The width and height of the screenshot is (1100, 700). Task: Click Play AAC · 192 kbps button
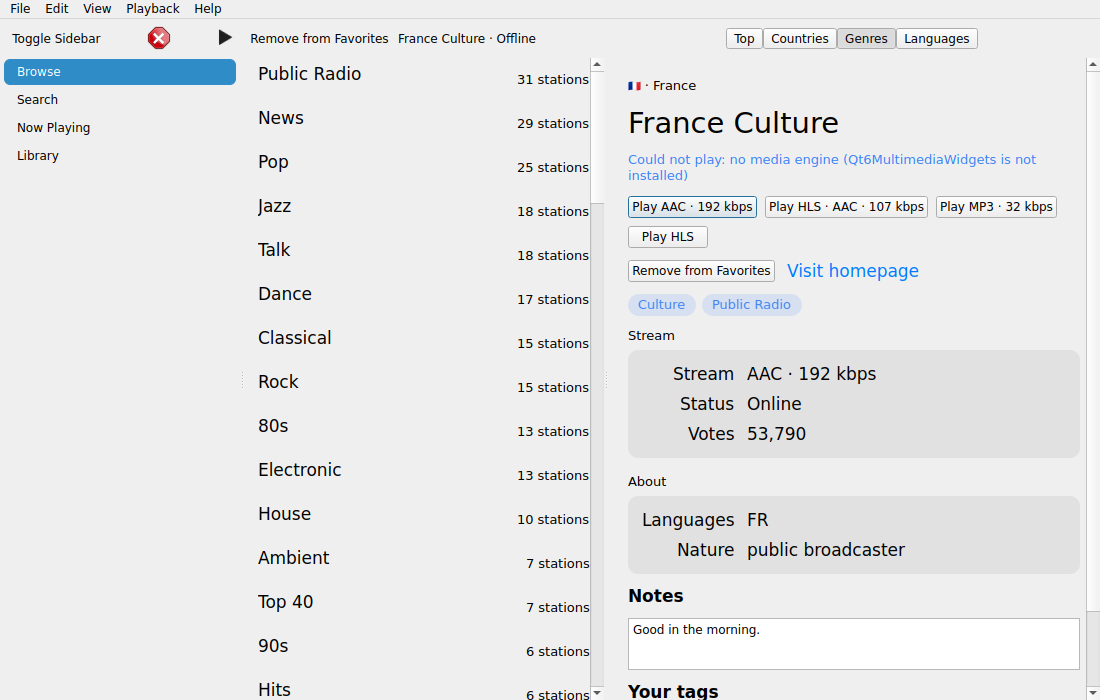pyautogui.click(x=692, y=207)
